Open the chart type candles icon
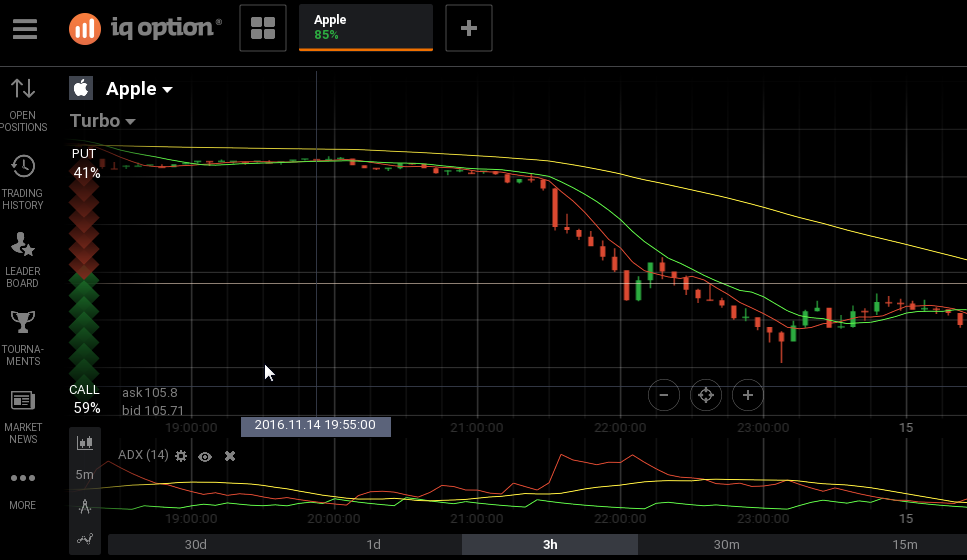The width and height of the screenshot is (967, 560). point(84,443)
